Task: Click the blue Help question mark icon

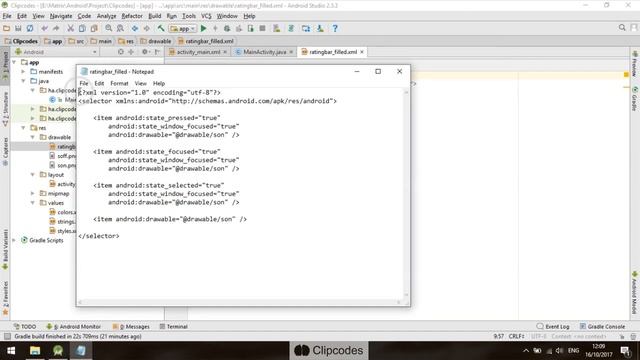Action: click(335, 29)
